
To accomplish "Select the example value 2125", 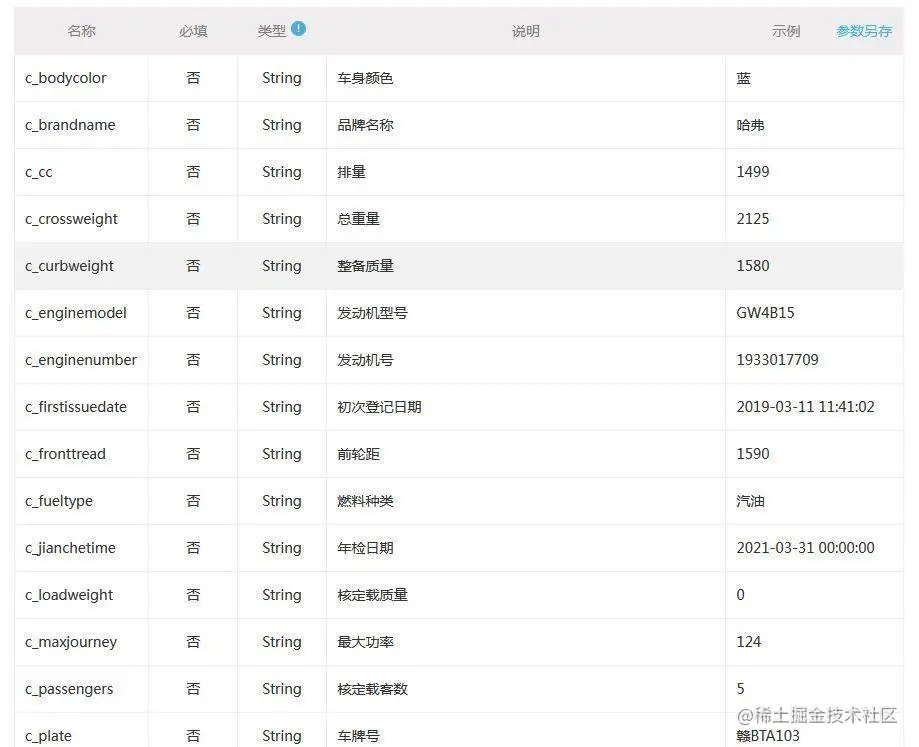I will point(753,219).
